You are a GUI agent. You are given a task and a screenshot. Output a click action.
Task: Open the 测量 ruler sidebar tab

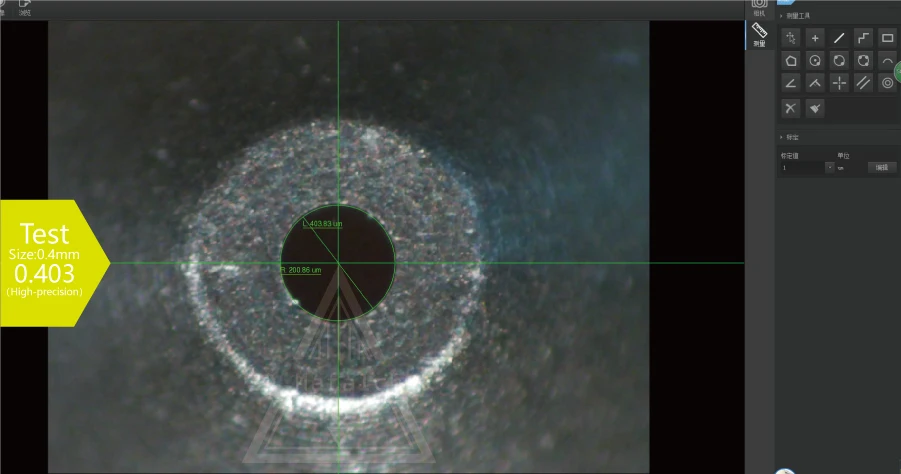coord(759,35)
